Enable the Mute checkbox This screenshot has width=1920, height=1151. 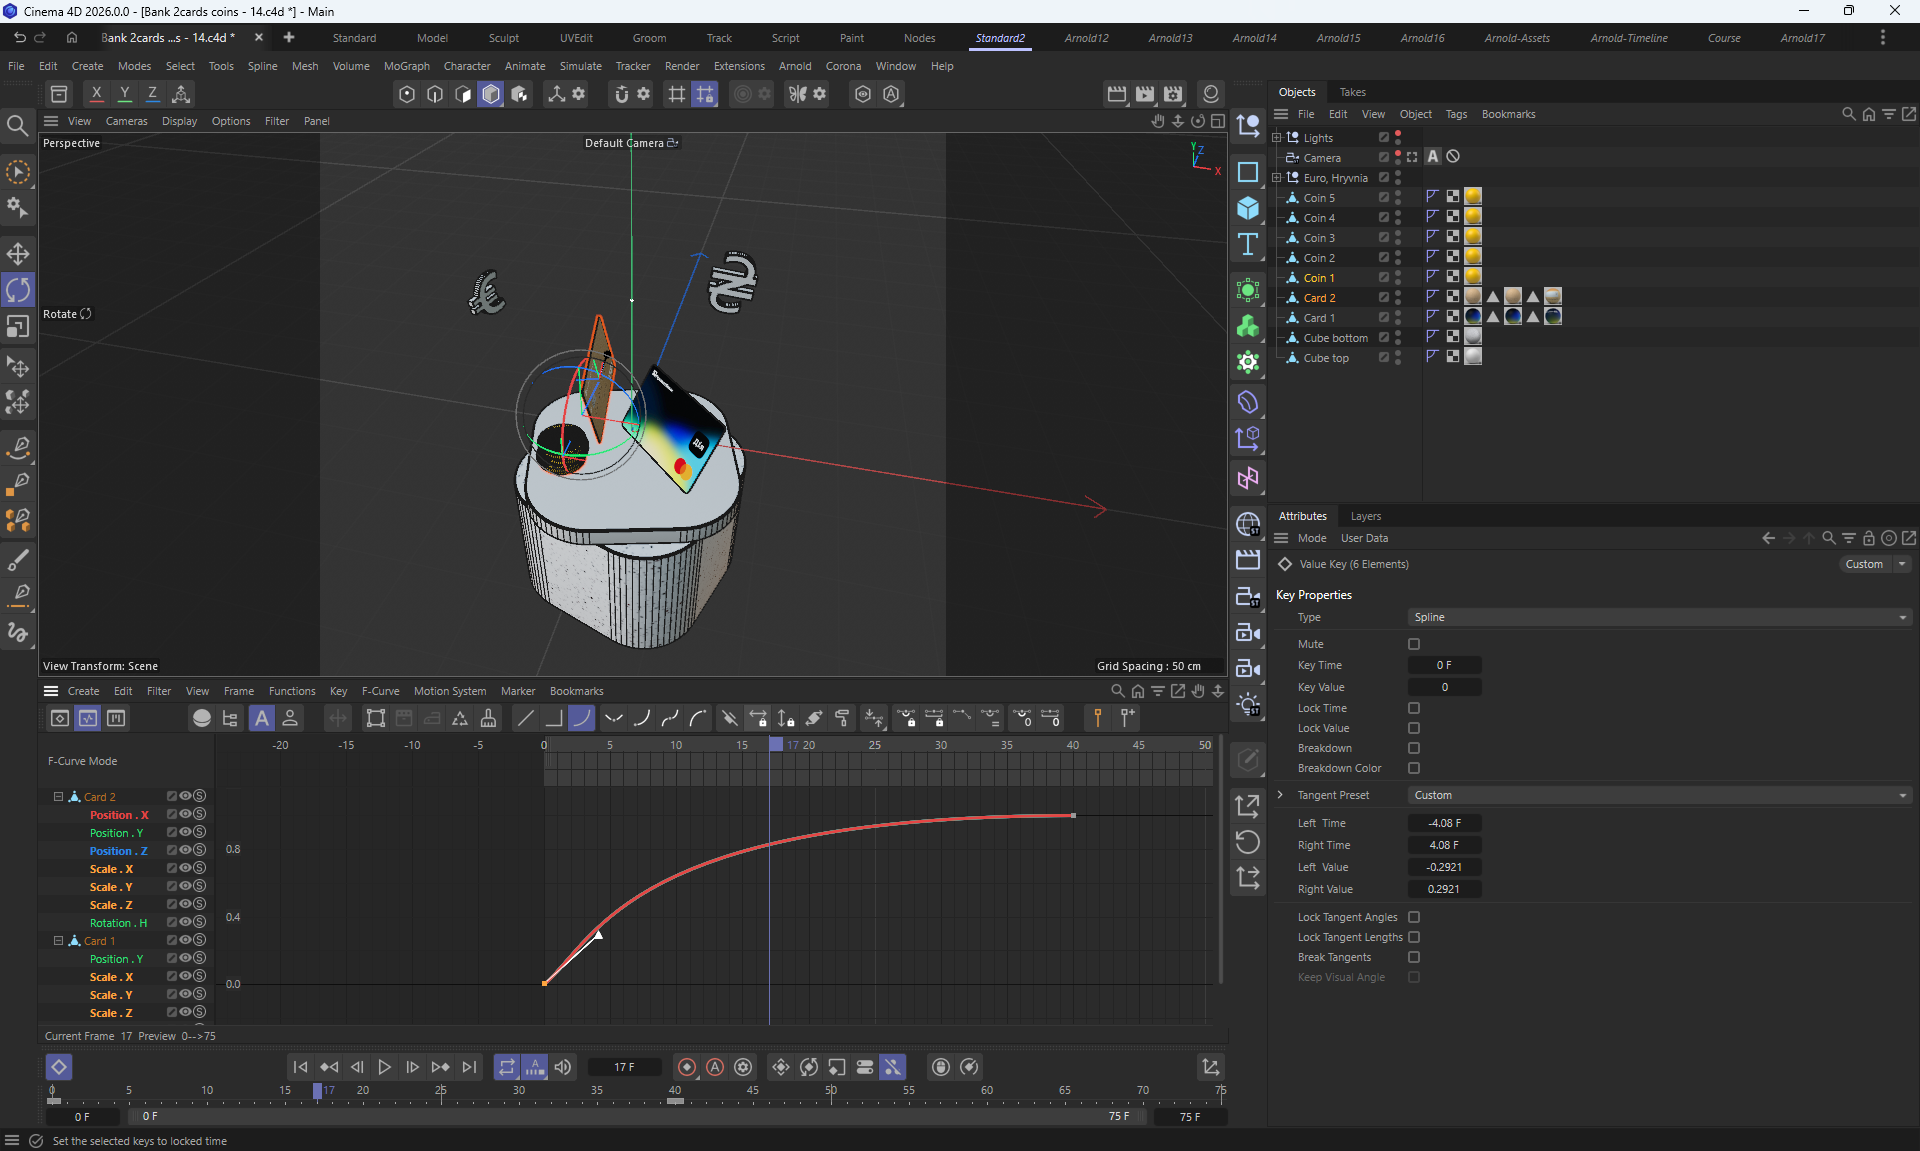[x=1414, y=644]
